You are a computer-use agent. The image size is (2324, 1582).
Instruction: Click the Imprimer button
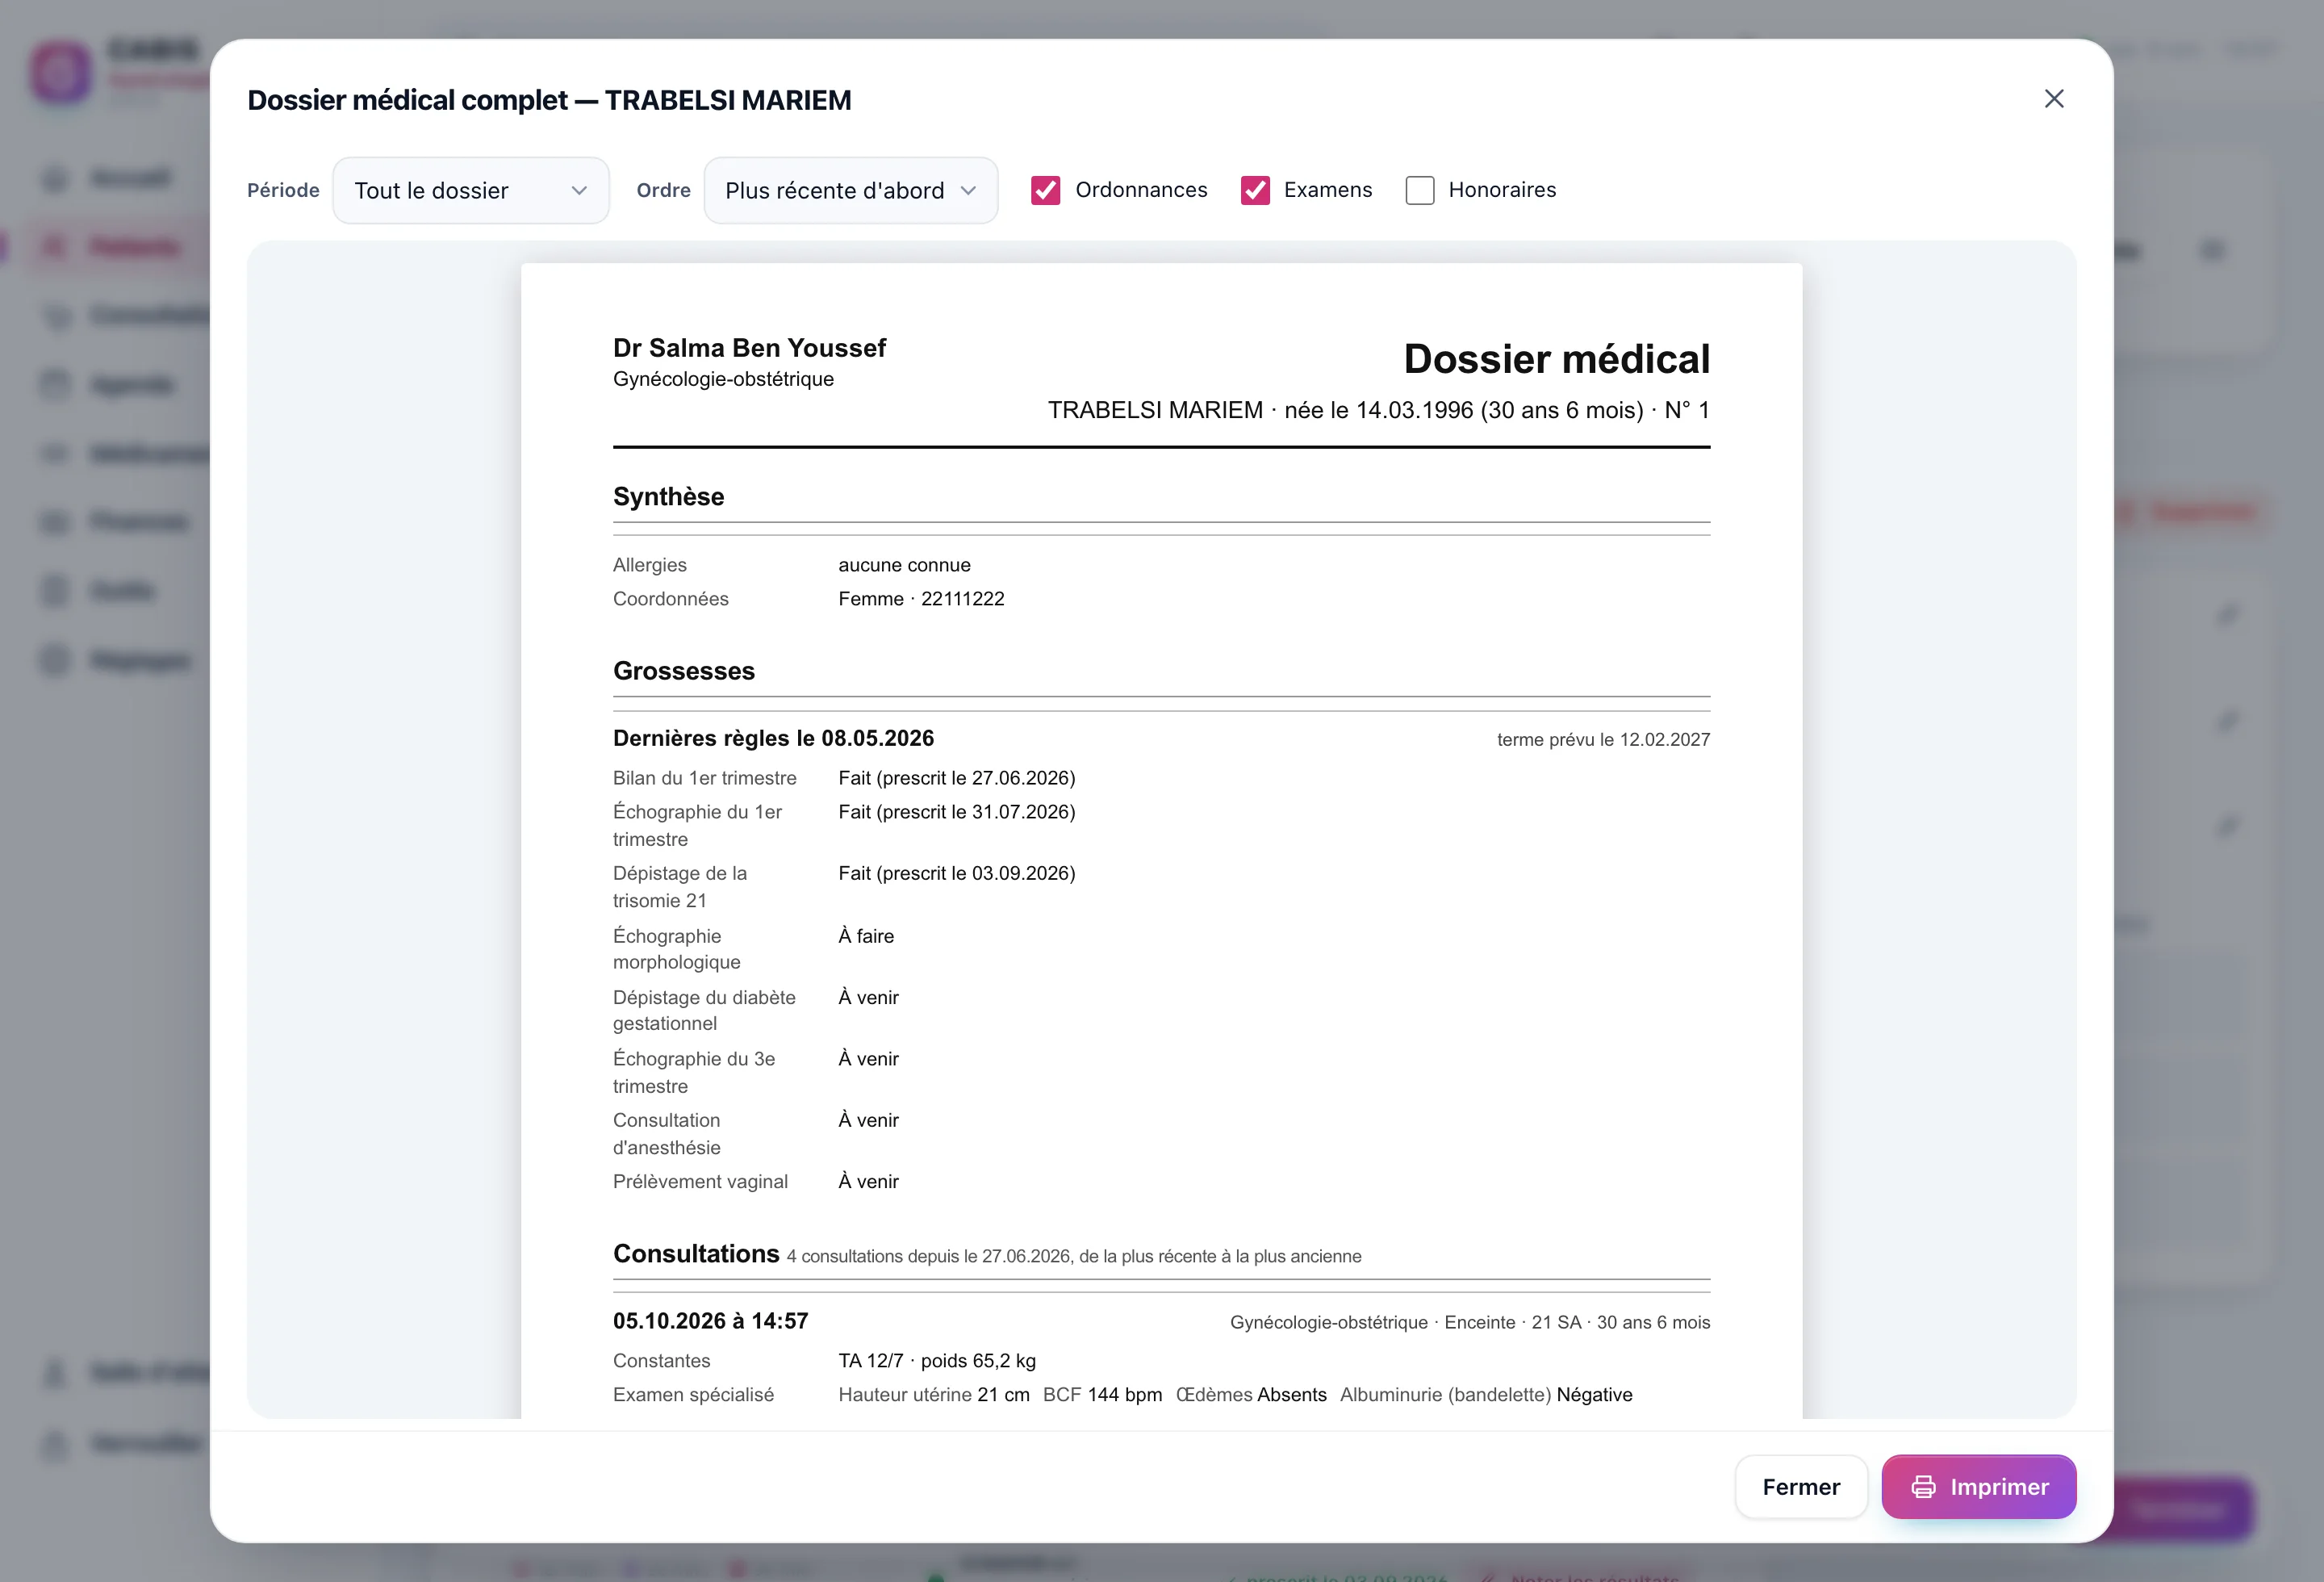click(x=1978, y=1486)
